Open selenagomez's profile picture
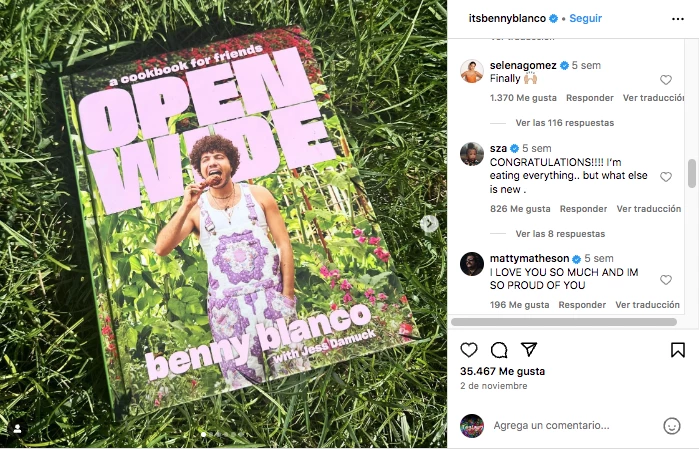 (x=472, y=71)
